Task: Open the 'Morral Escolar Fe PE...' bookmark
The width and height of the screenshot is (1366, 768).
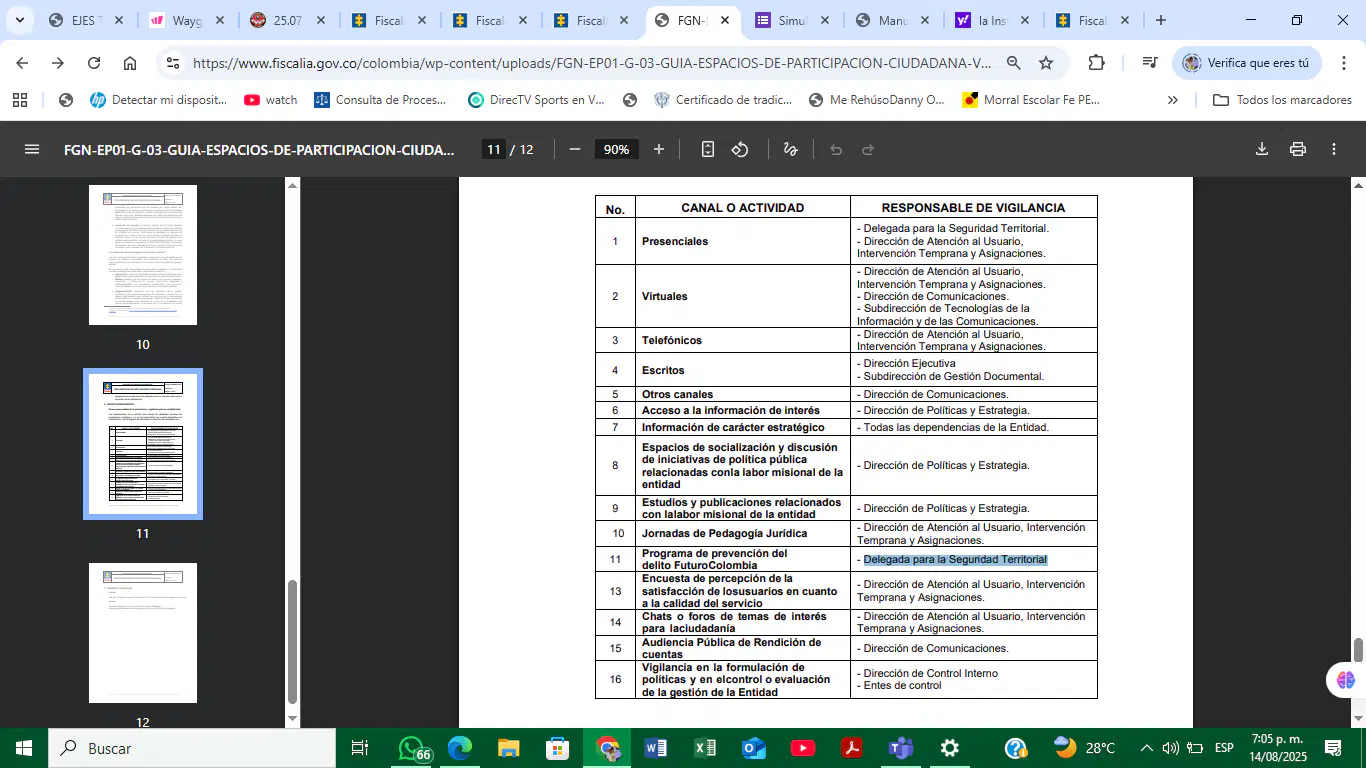Action: click(x=1031, y=100)
